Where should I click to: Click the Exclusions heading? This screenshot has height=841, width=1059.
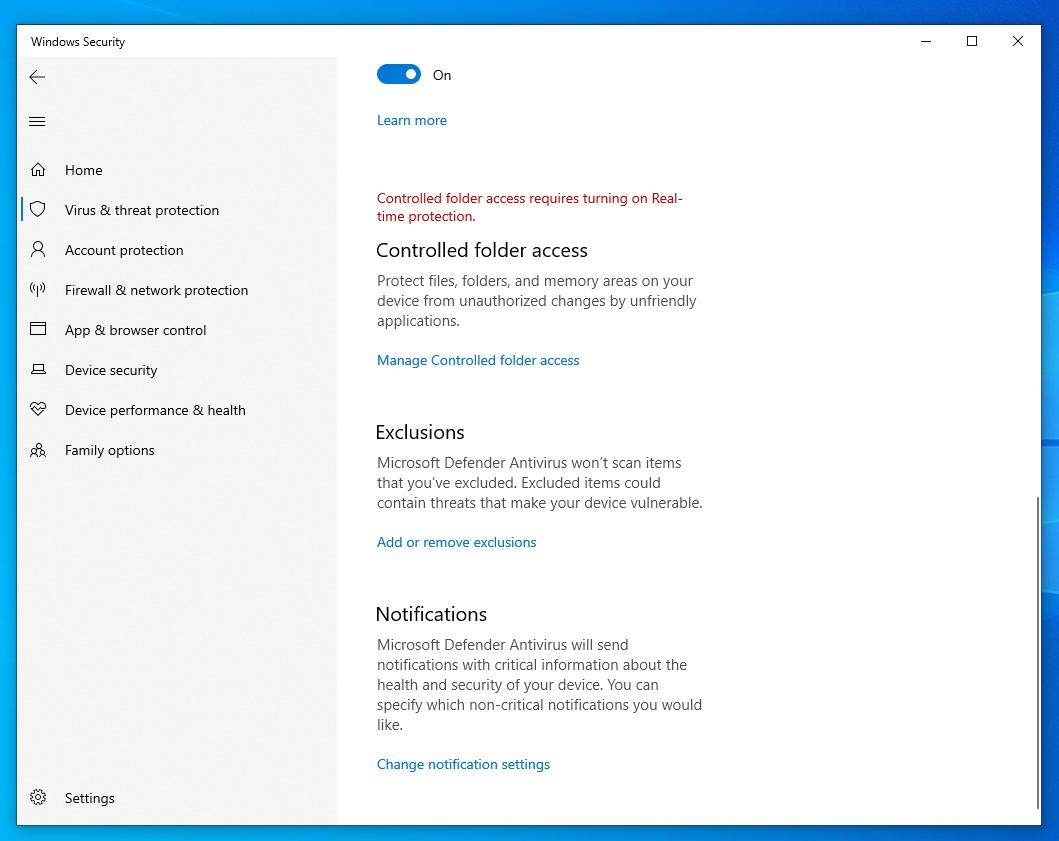(420, 432)
